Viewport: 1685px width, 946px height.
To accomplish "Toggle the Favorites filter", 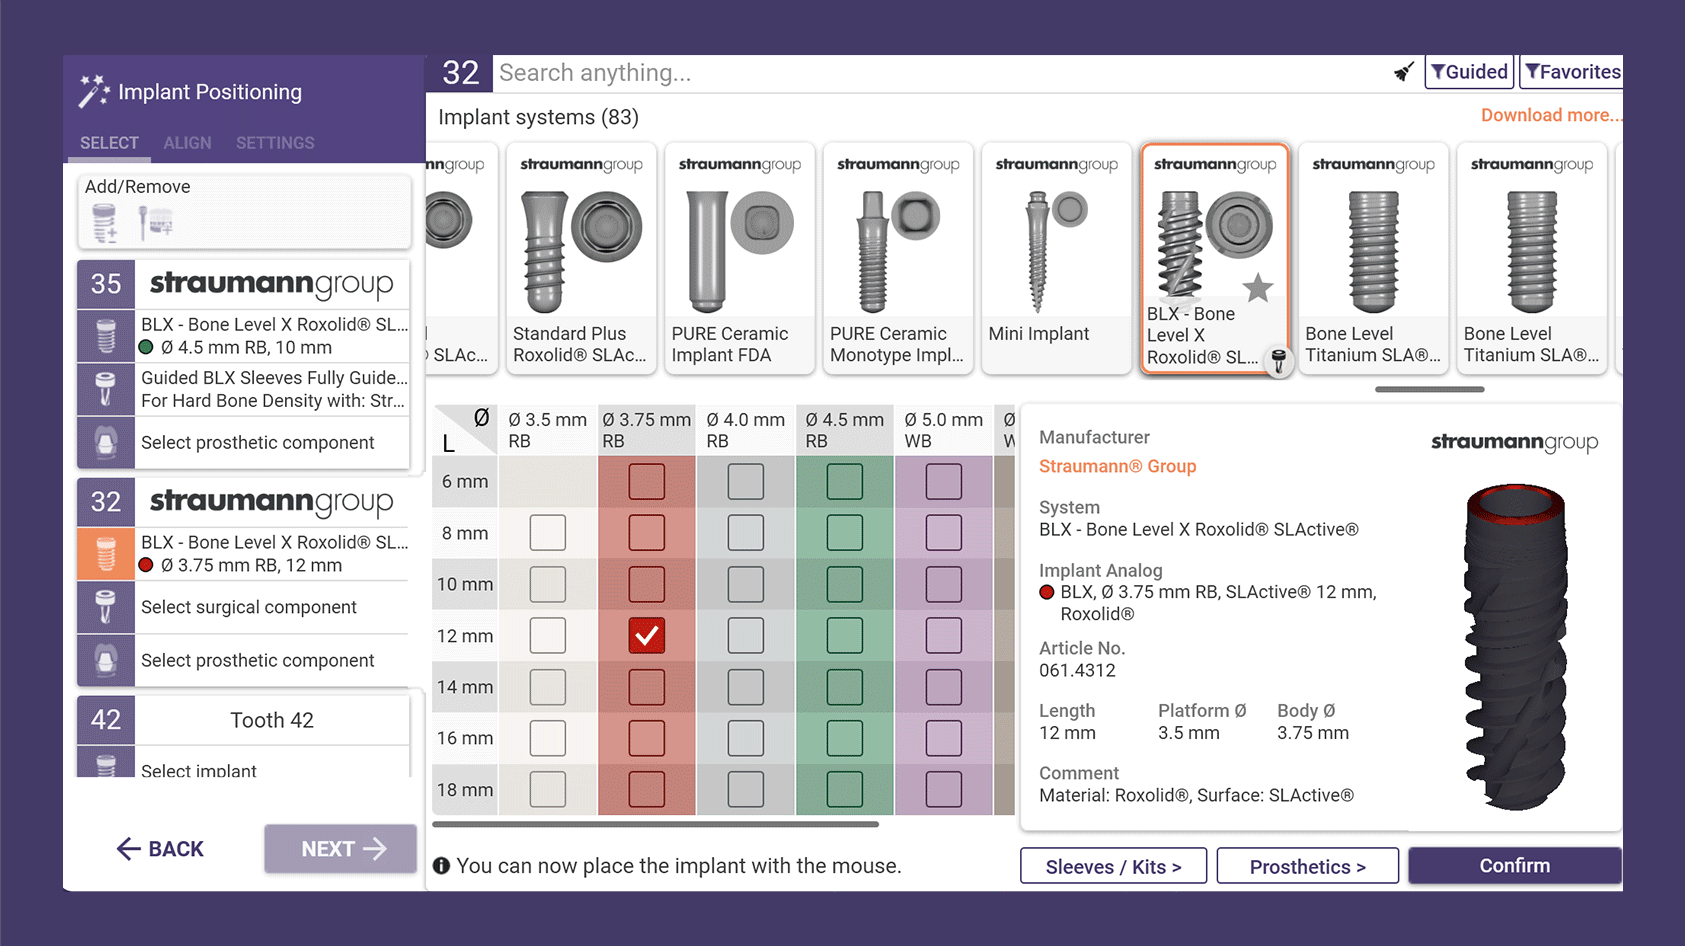I will coord(1572,72).
